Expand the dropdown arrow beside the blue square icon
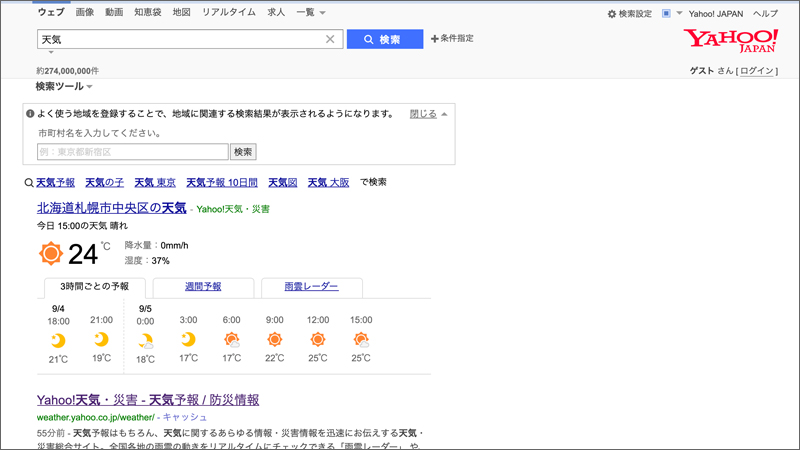This screenshot has height=450, width=800. pyautogui.click(x=679, y=13)
